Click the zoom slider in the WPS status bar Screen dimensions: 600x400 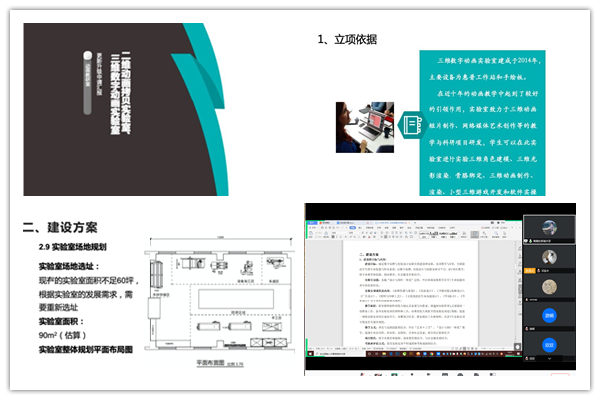pos(497,348)
